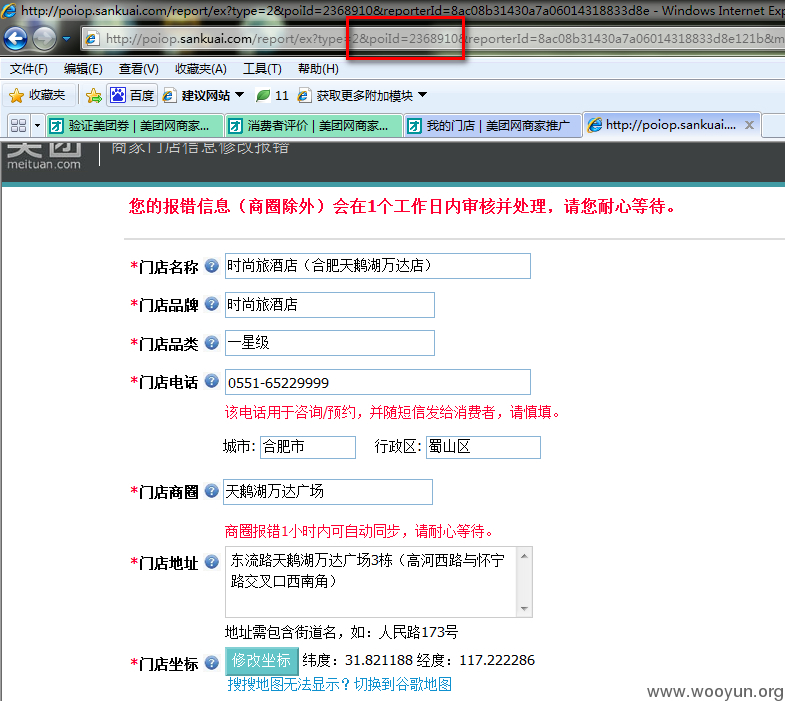Viewport: 785px width, 701px height.
Task: Open the 文件(F) menu
Action: tap(29, 69)
